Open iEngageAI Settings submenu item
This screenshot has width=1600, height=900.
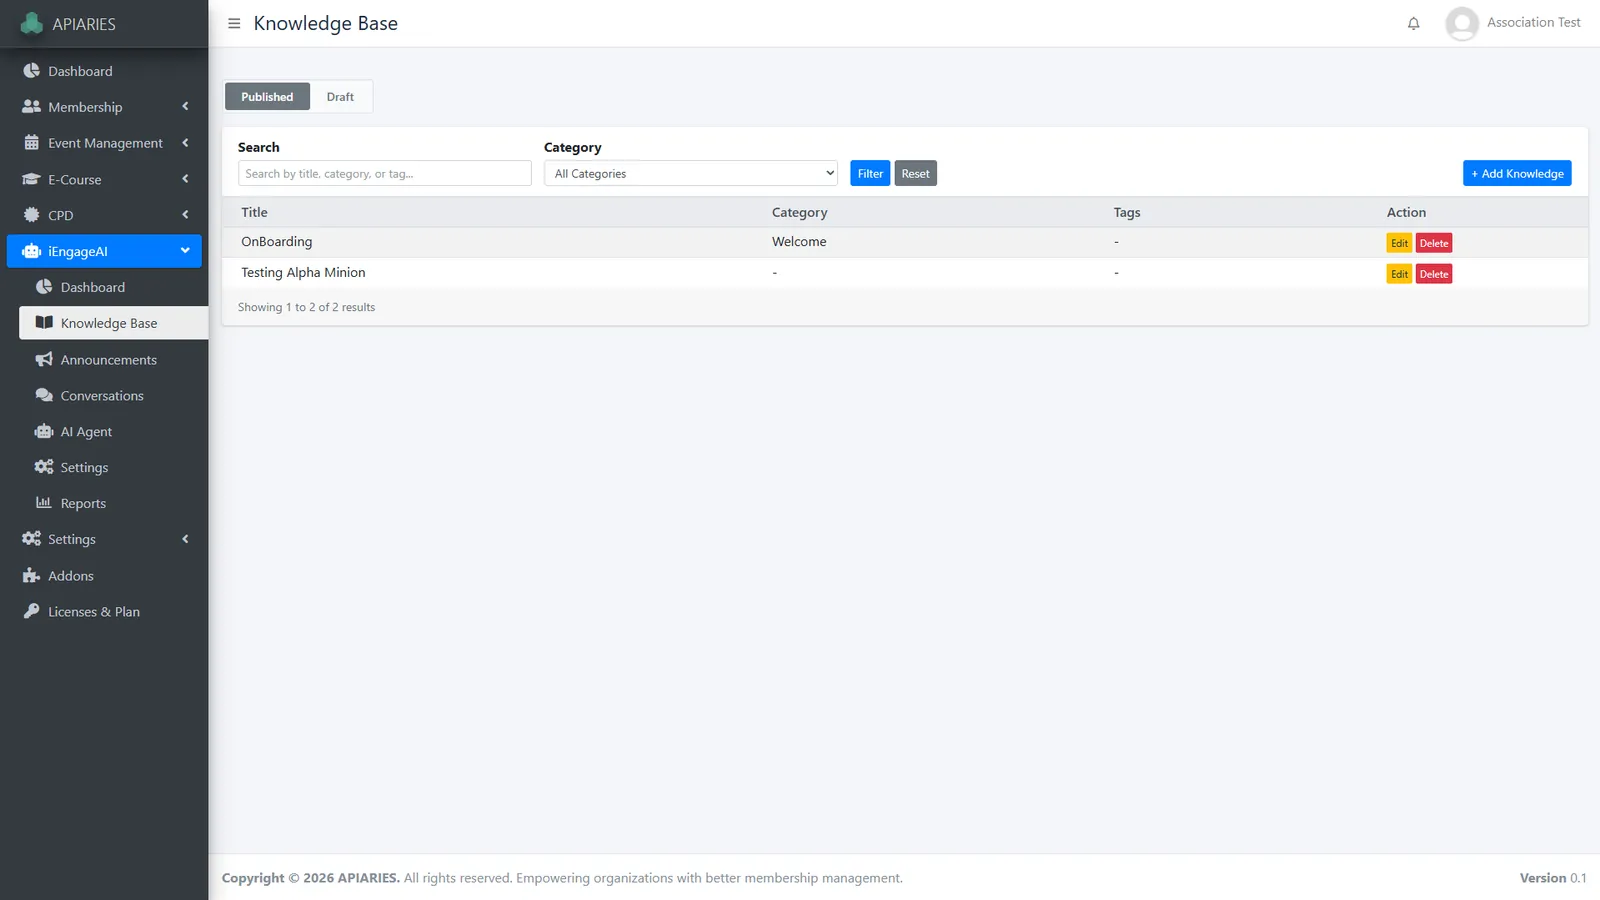pos(113,467)
